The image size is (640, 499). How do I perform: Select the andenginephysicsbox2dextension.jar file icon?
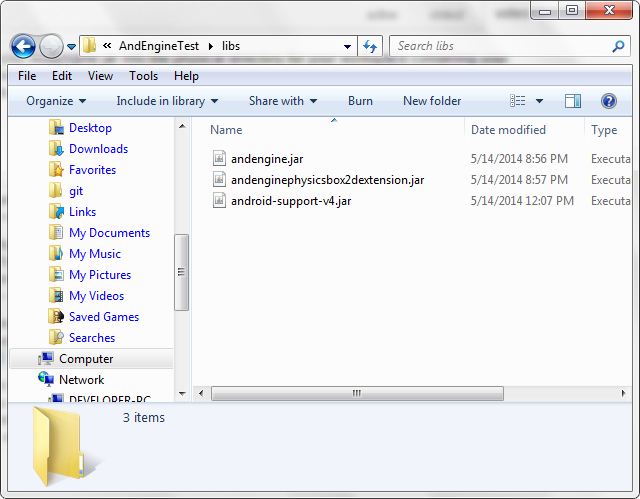(219, 179)
